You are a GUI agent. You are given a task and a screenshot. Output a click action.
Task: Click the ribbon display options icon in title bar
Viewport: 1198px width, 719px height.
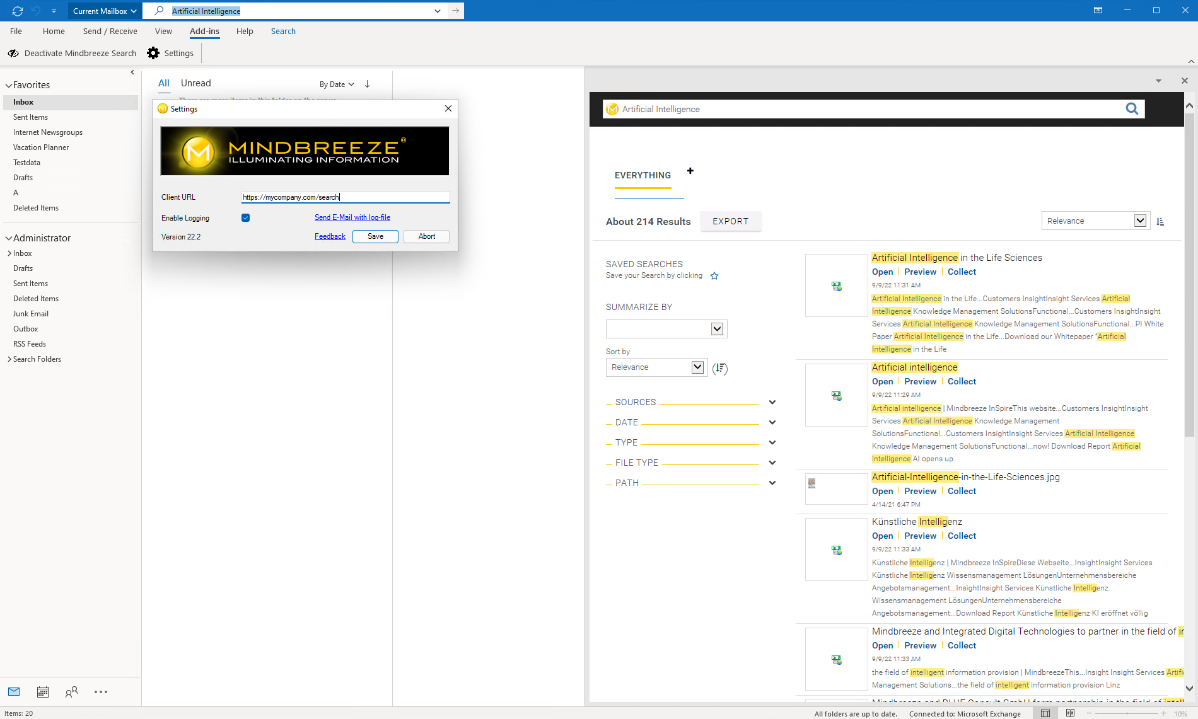coord(1098,11)
